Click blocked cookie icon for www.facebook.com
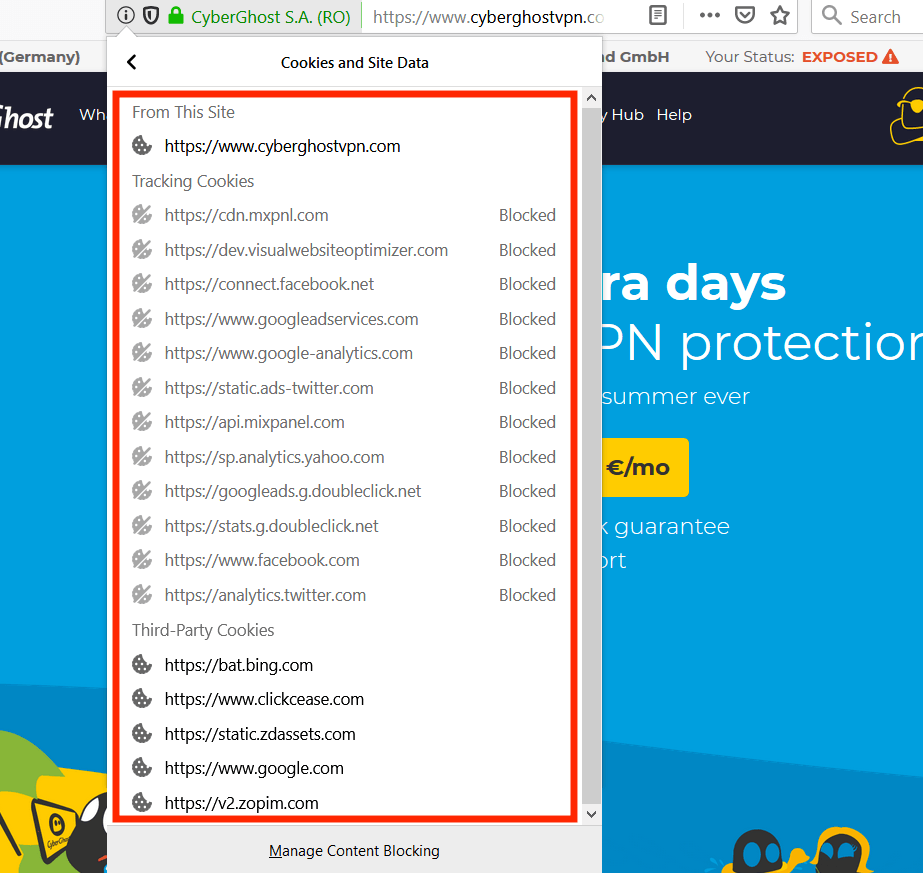The image size is (923, 873). pos(142,559)
